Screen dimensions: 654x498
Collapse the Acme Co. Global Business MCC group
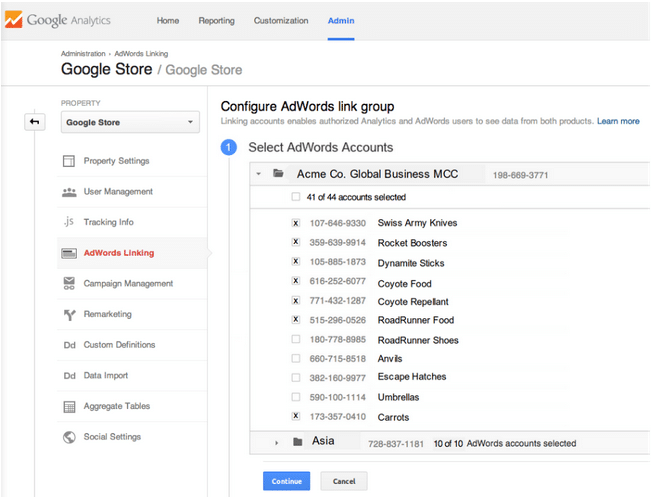pyautogui.click(x=259, y=174)
